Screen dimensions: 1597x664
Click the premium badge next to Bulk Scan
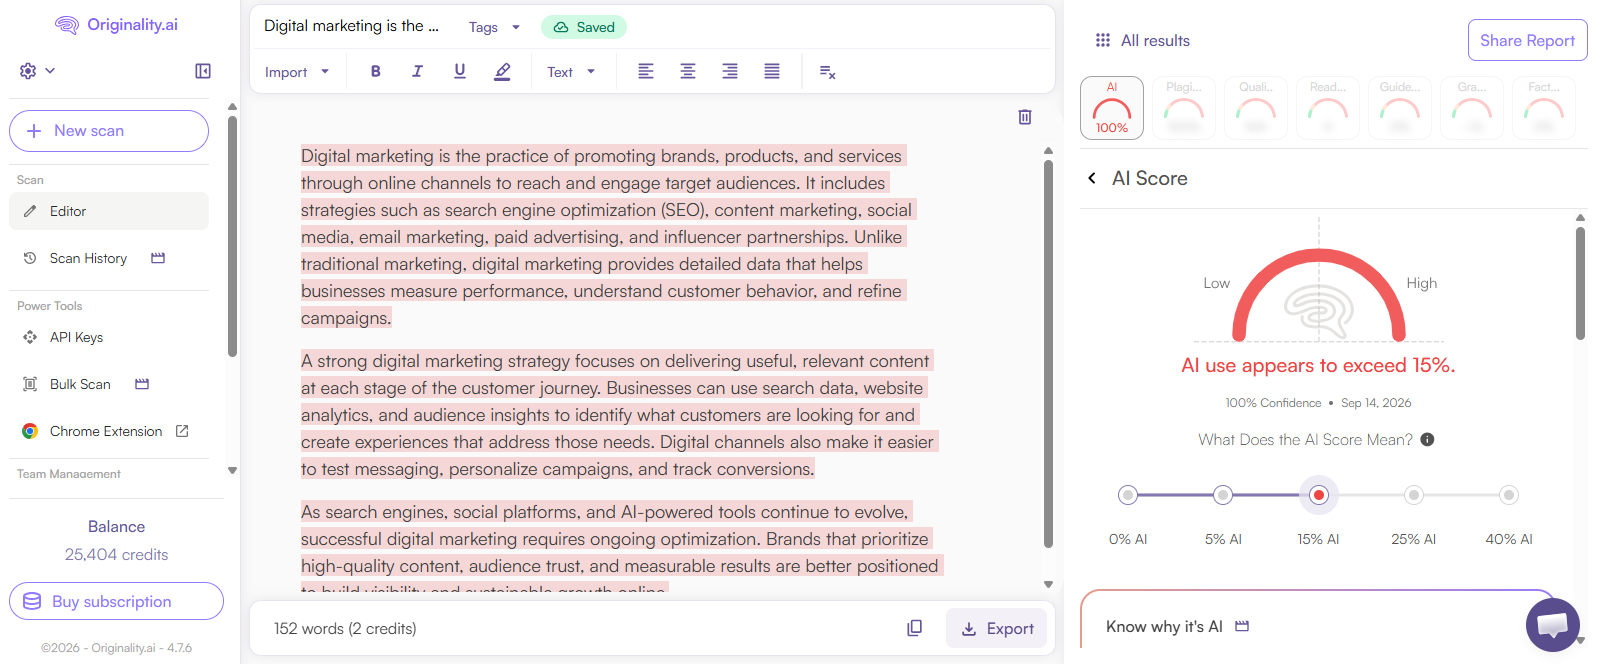click(x=142, y=384)
